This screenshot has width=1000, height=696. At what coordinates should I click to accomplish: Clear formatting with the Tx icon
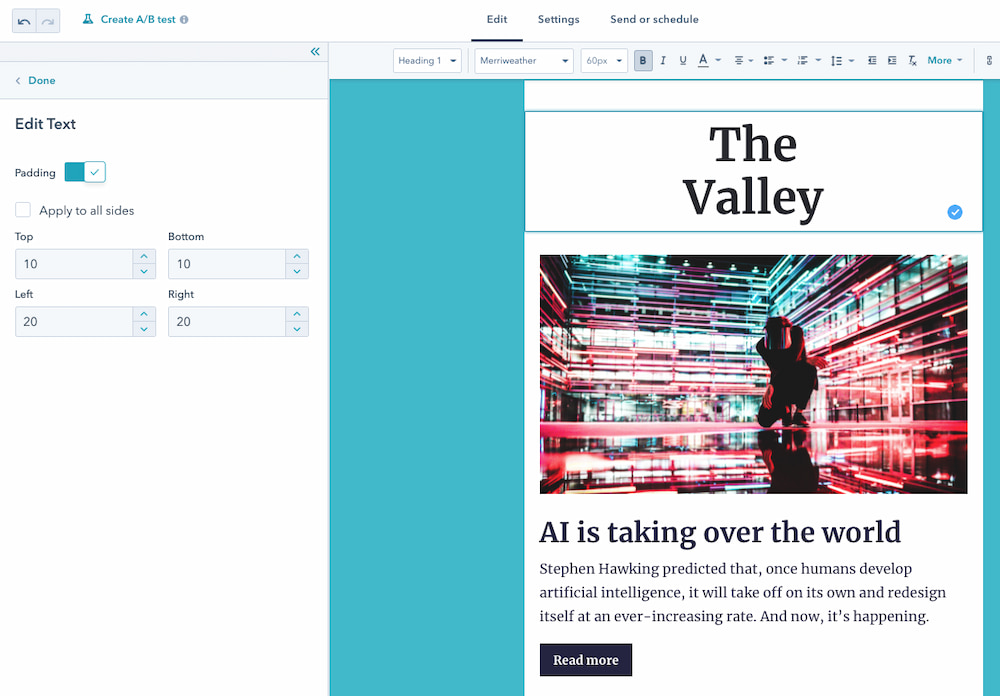(912, 60)
